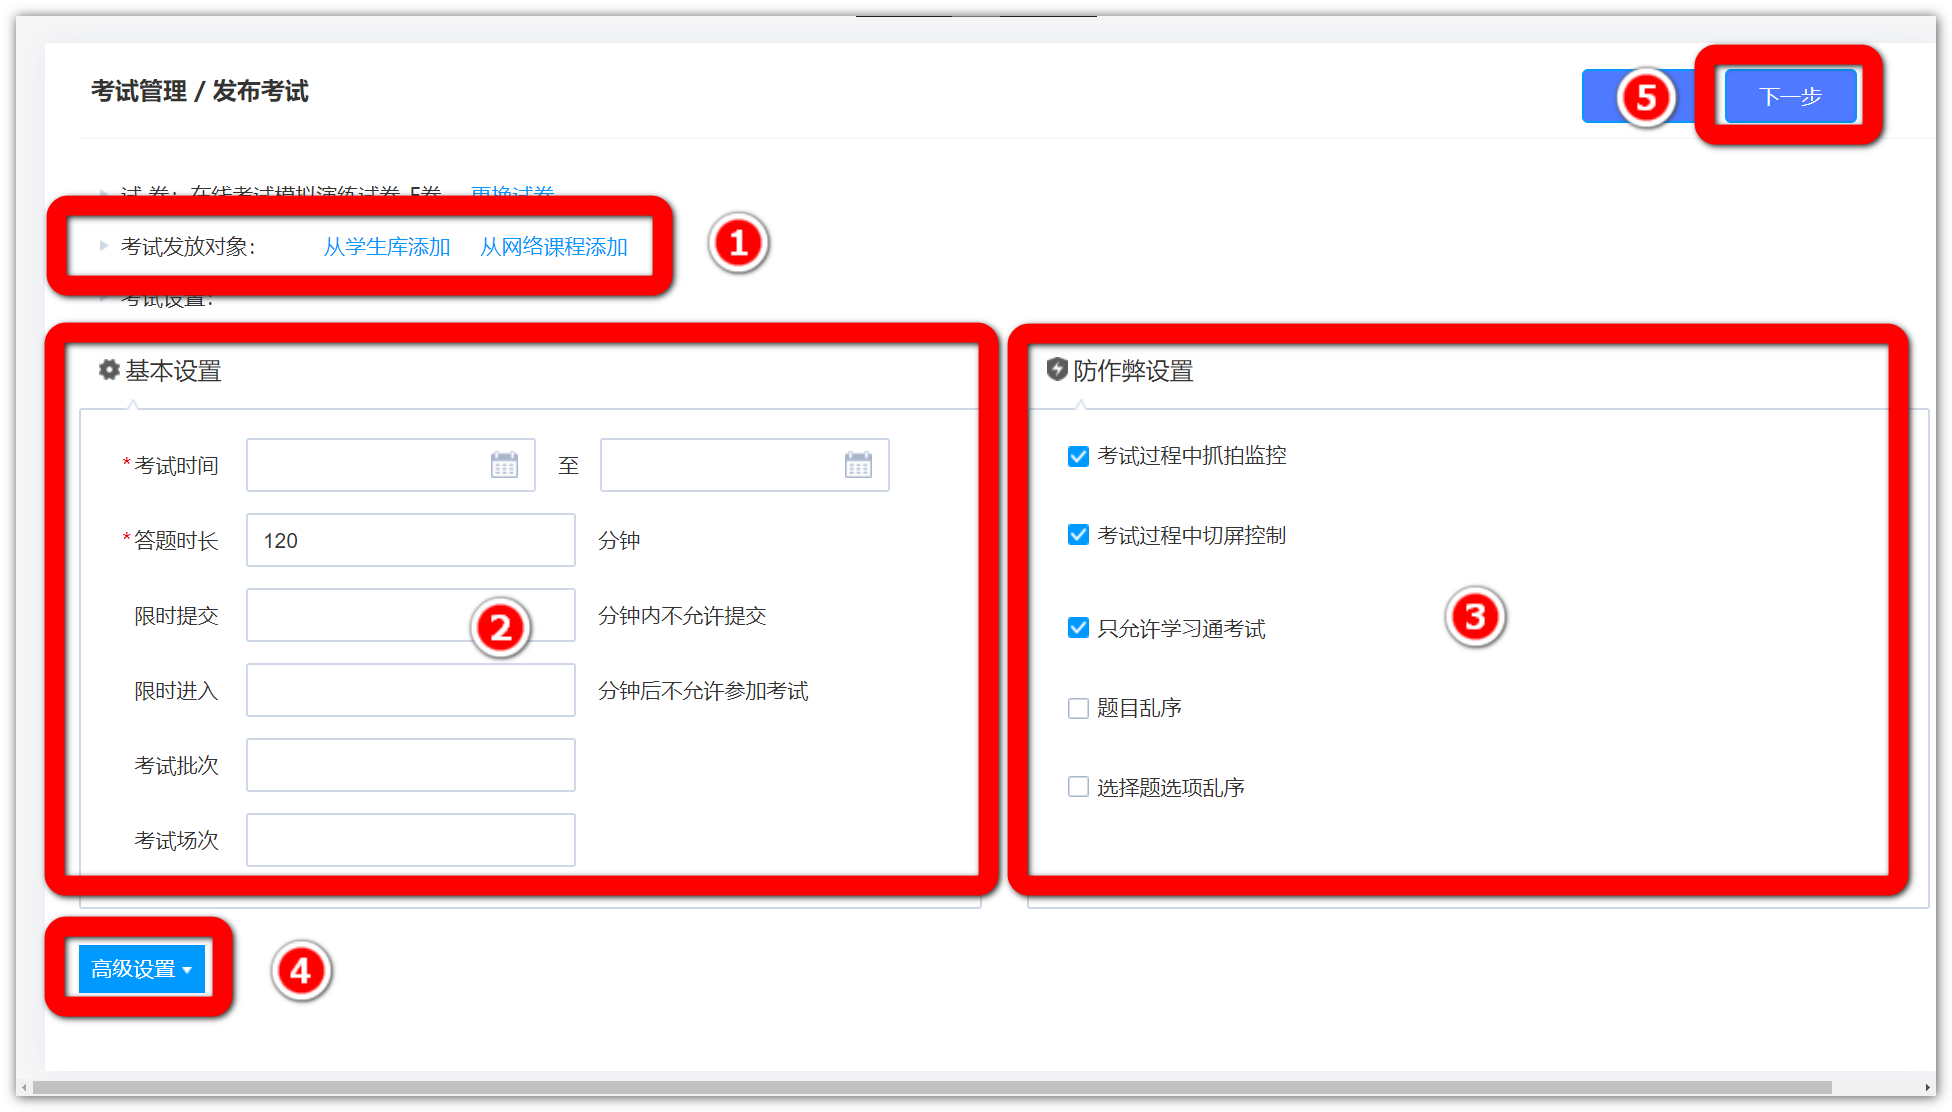Open the exam end time calendar icon
This screenshot has width=1952, height=1112.
(858, 465)
